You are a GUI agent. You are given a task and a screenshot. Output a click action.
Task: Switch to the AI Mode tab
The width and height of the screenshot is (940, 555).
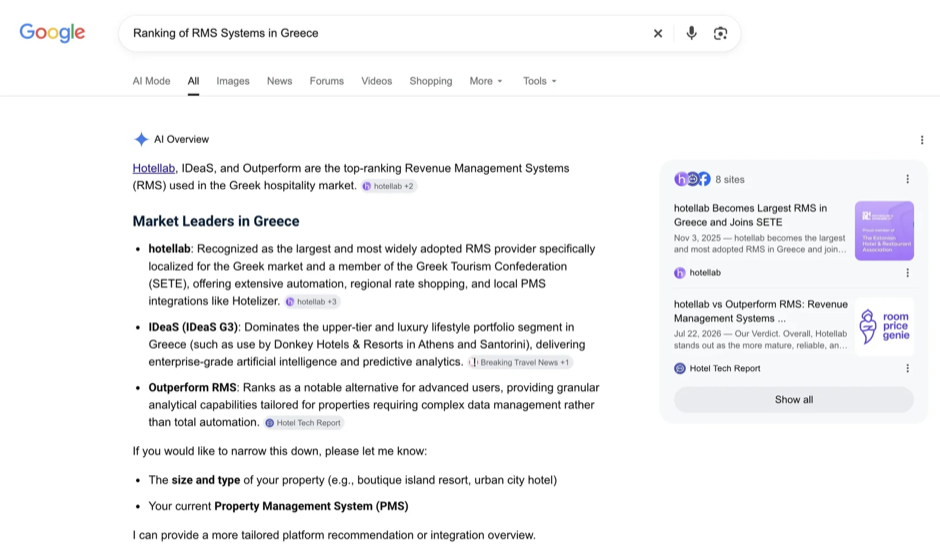[x=151, y=81]
